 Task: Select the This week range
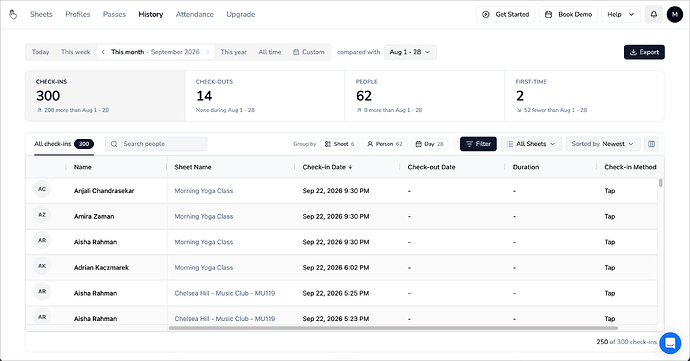tap(76, 52)
